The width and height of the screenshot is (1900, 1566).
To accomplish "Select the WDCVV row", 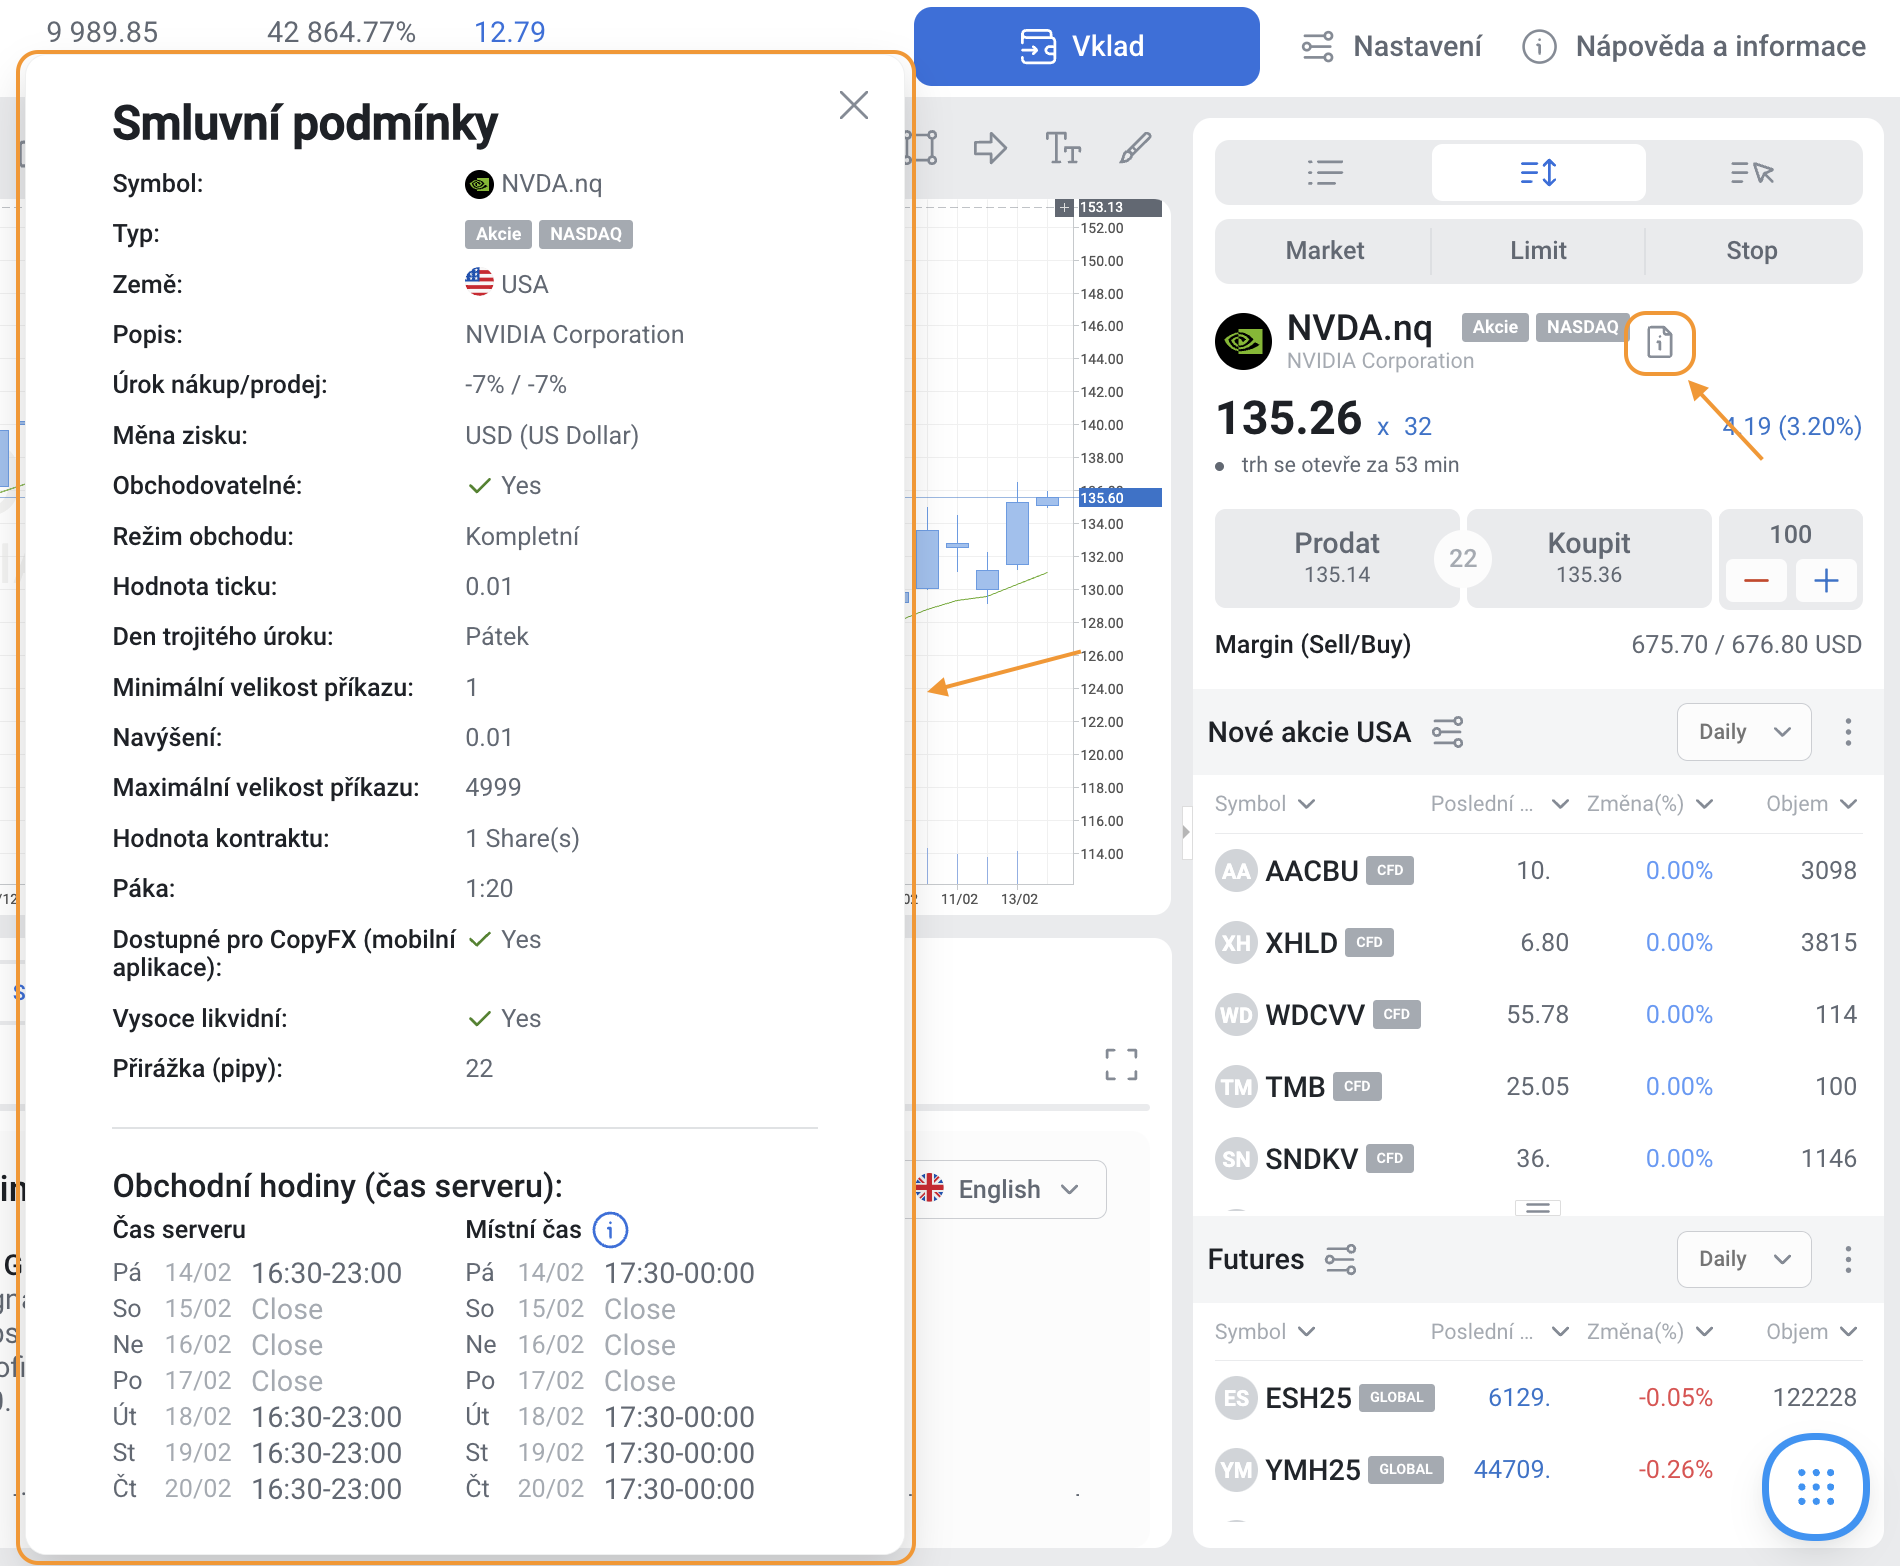I will tap(1537, 1014).
